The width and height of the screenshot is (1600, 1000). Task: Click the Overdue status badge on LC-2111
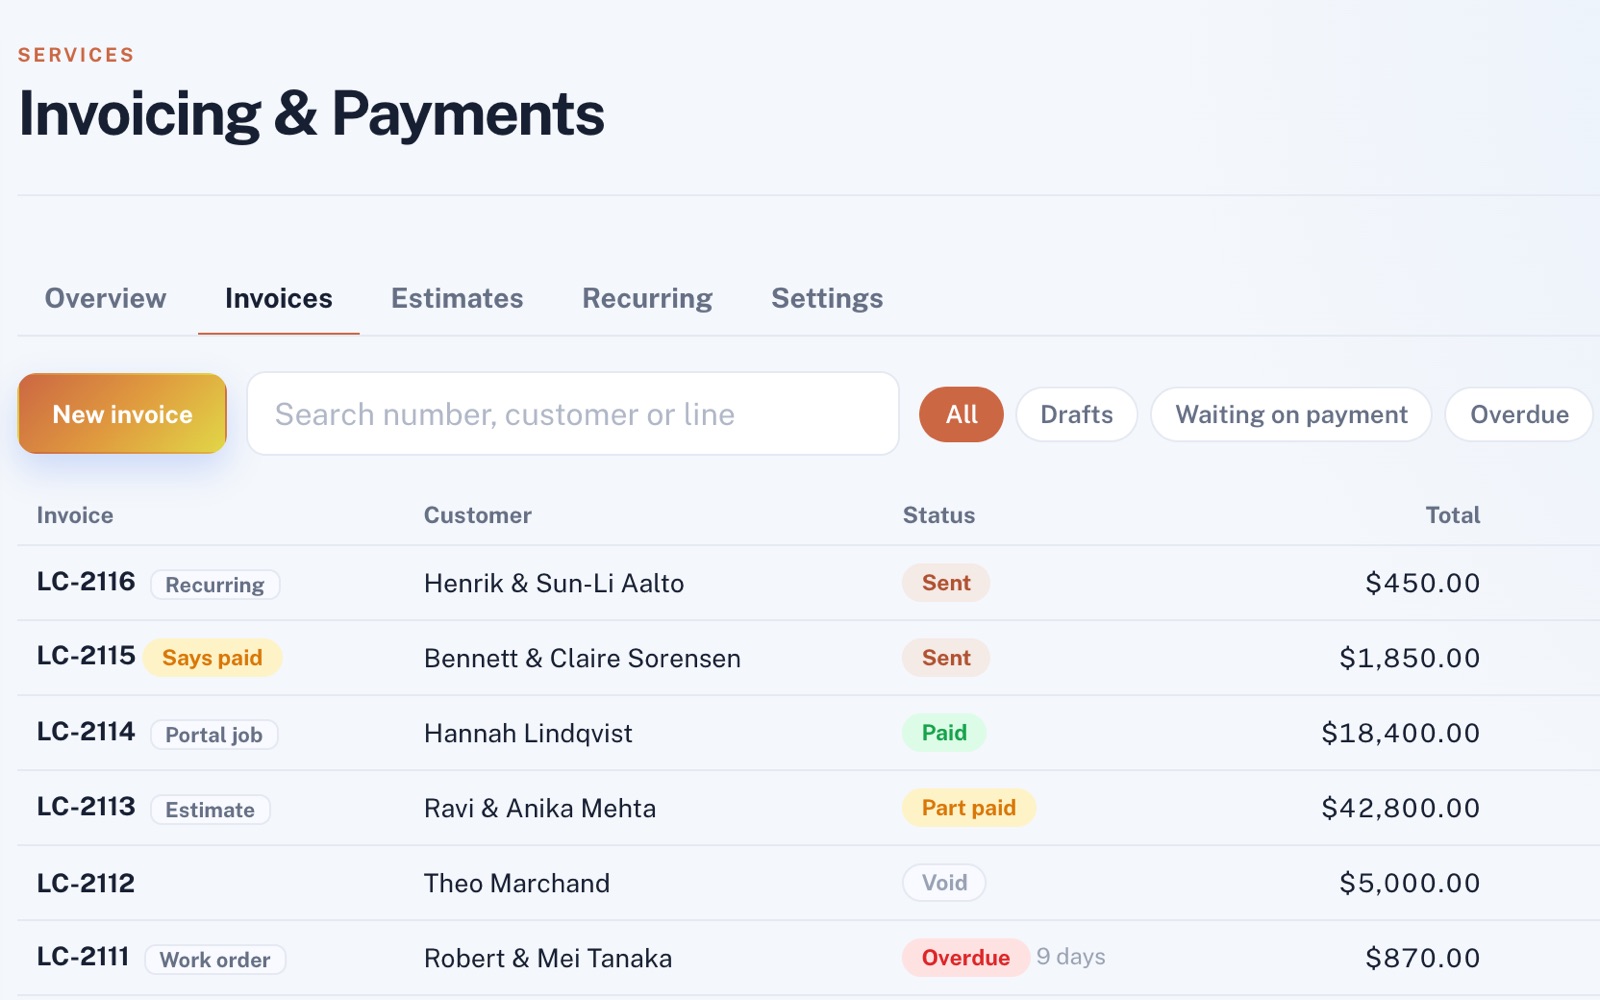click(x=965, y=958)
